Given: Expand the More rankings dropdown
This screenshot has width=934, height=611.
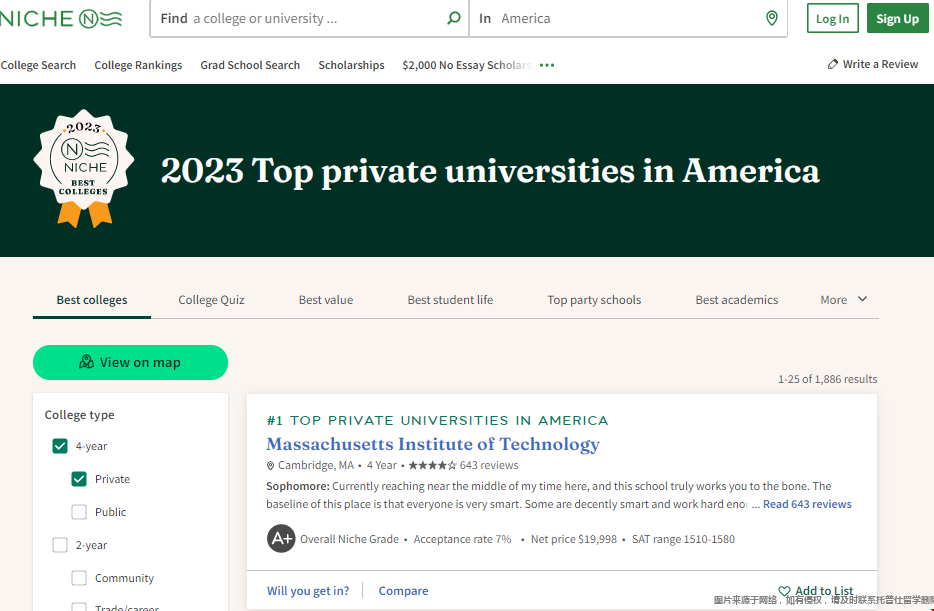Looking at the screenshot, I should coord(844,299).
